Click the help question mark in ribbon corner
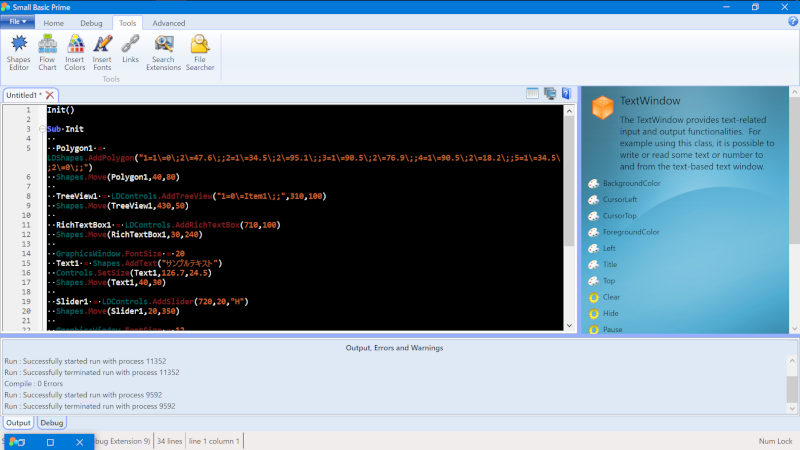This screenshot has height=450, width=800. click(x=793, y=21)
